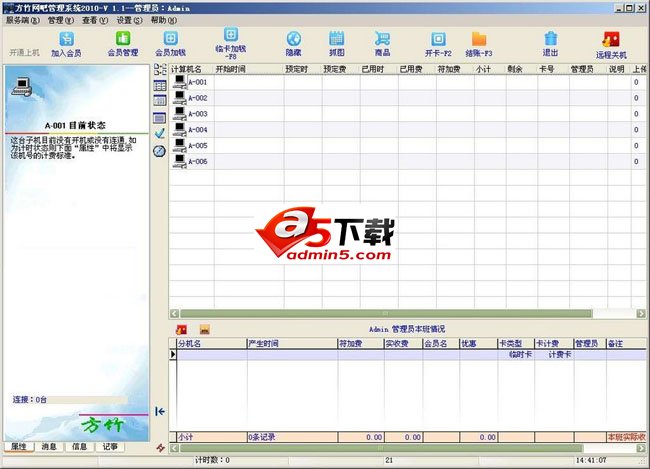Open the 设置 menu

click(129, 20)
